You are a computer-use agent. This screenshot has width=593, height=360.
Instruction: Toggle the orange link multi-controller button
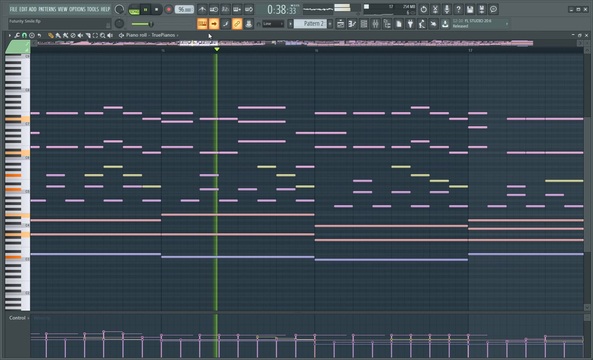(x=237, y=24)
